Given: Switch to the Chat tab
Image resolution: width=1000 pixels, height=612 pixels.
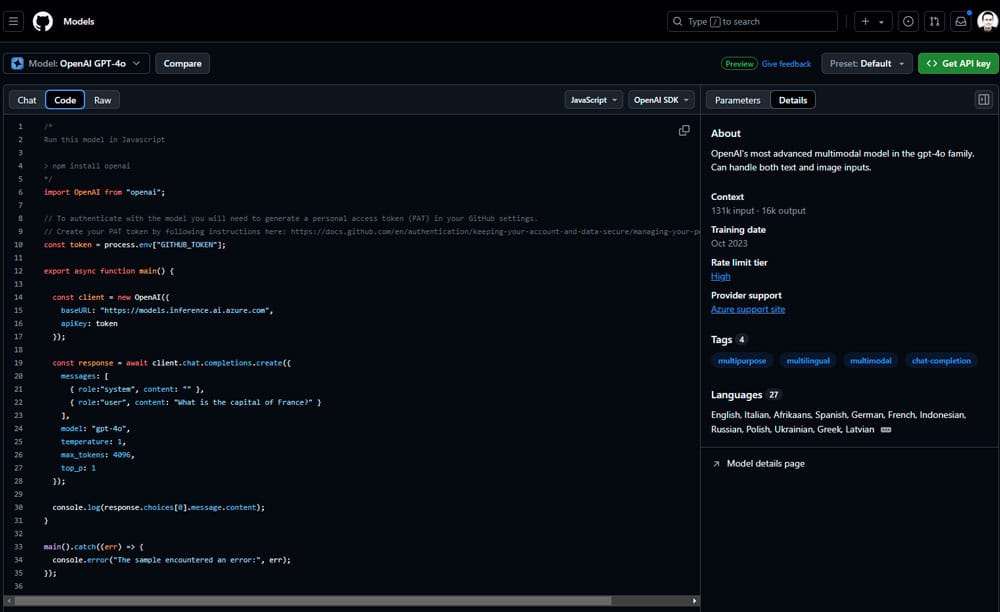Looking at the screenshot, I should (x=27, y=100).
